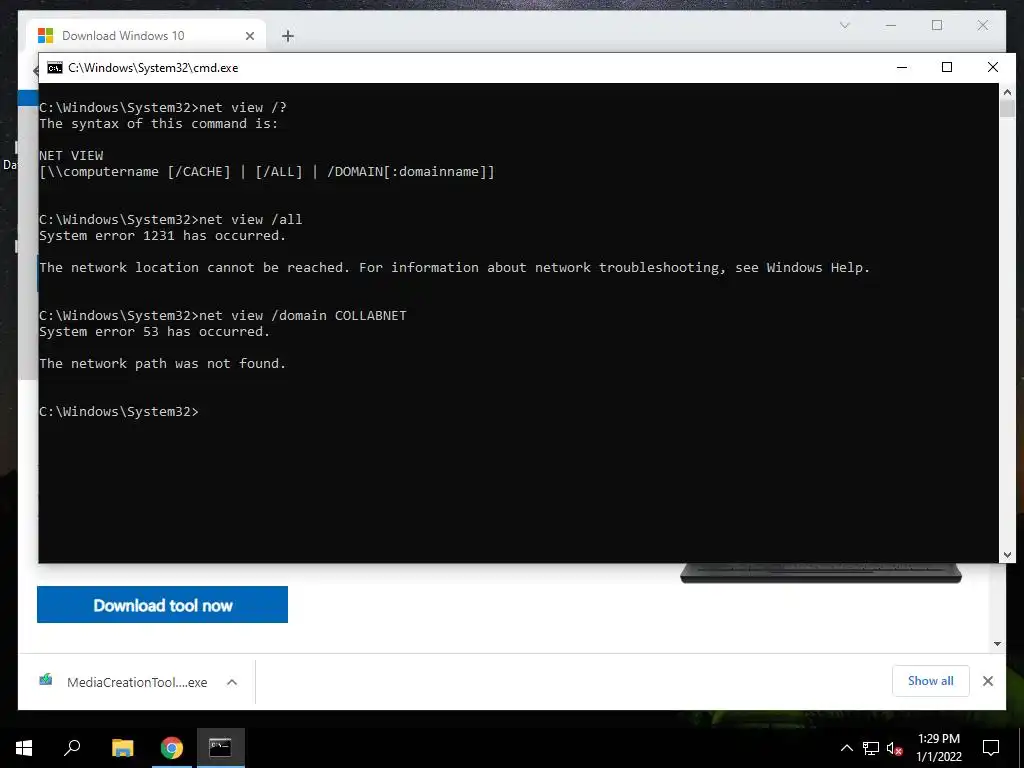Click the Command Prompt taskbar icon

coord(220,748)
